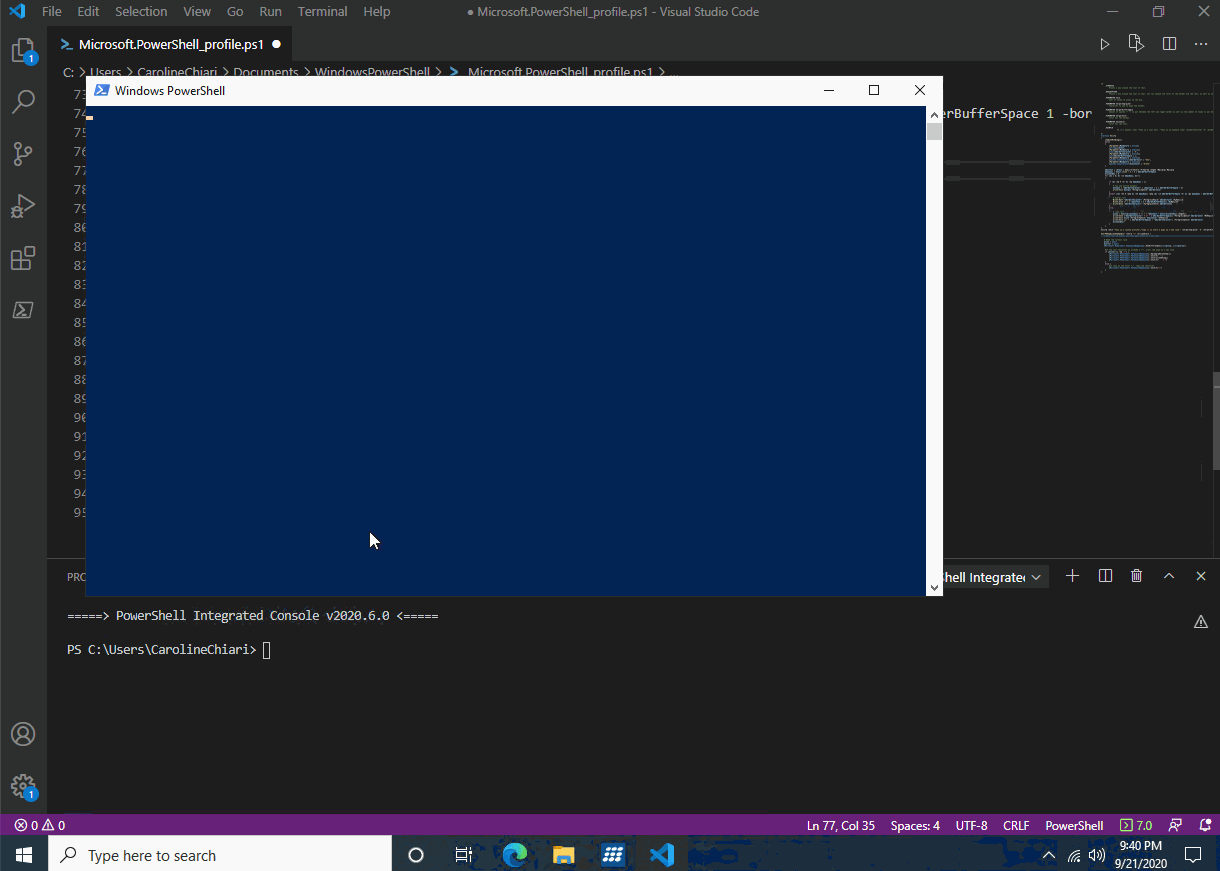Screen dimensions: 1220x871
Task: Open the Search view in the activity bar
Action: pyautogui.click(x=23, y=101)
